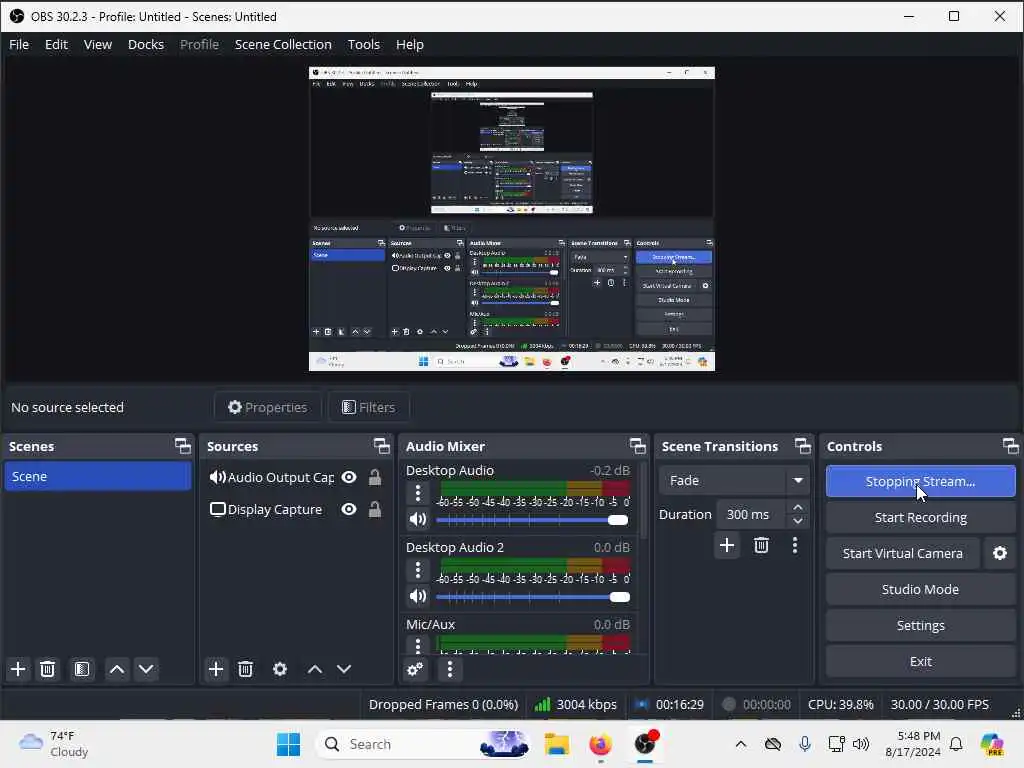Click the Windows taskbar Search box
The width and height of the screenshot is (1024, 768).
422,744
